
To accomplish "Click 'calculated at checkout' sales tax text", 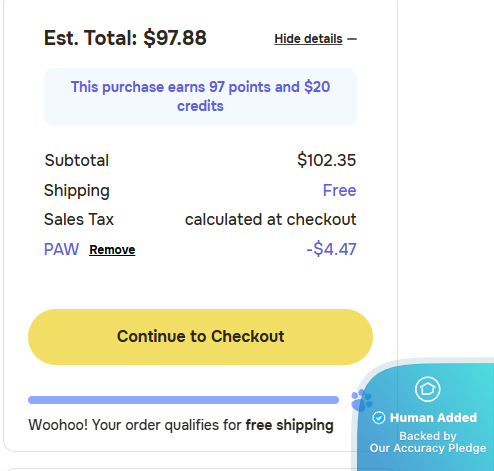I will tap(271, 219).
